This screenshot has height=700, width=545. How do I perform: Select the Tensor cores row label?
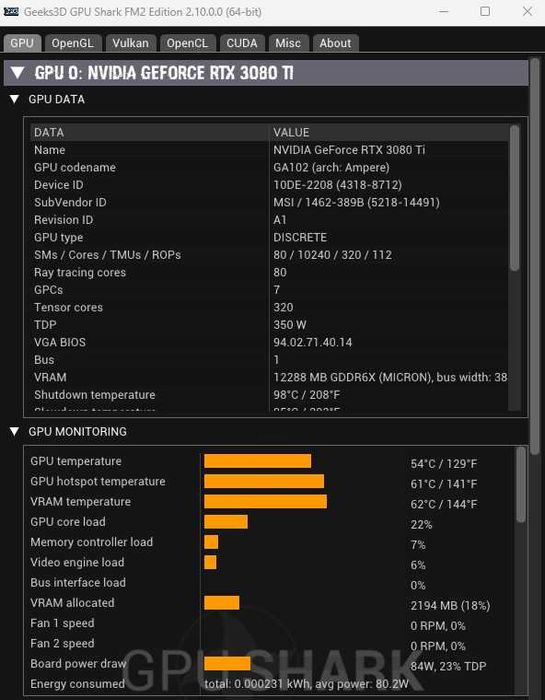coord(68,307)
